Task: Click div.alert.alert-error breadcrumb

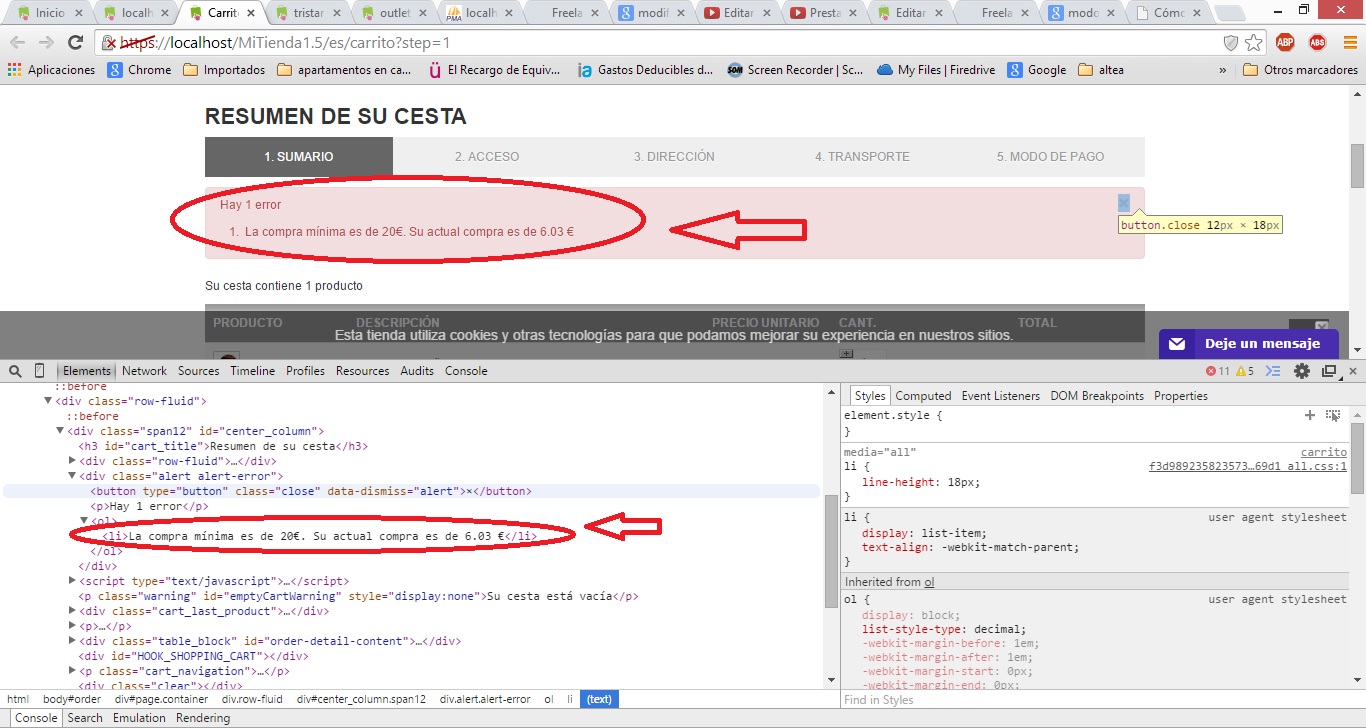Action: (485, 700)
